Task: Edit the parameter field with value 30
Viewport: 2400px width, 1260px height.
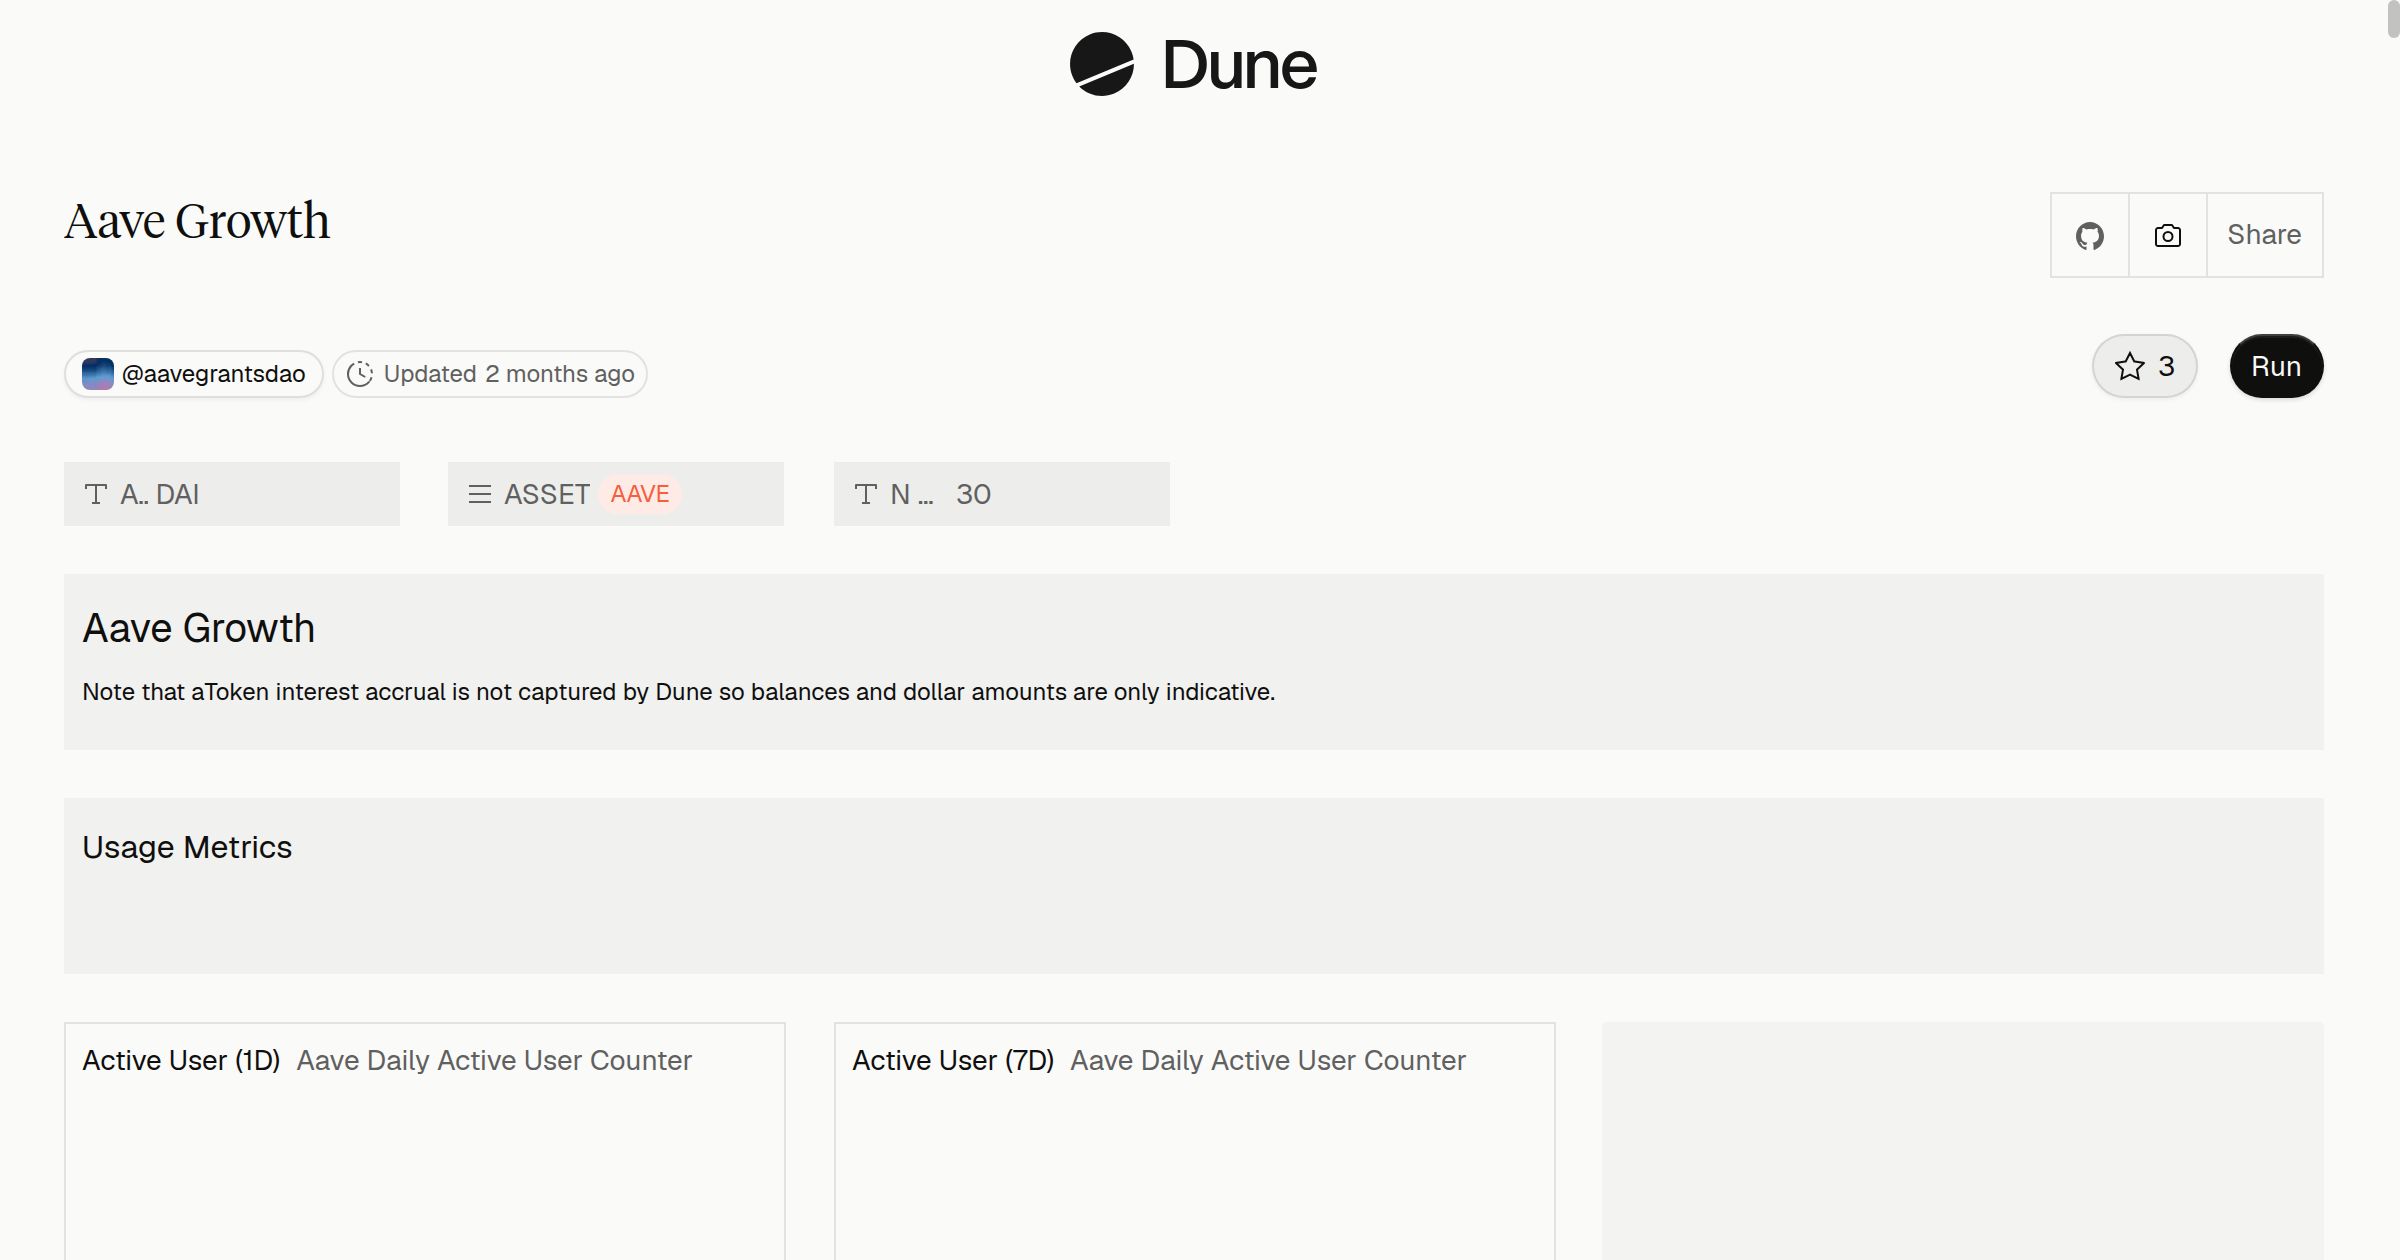Action: [1002, 494]
